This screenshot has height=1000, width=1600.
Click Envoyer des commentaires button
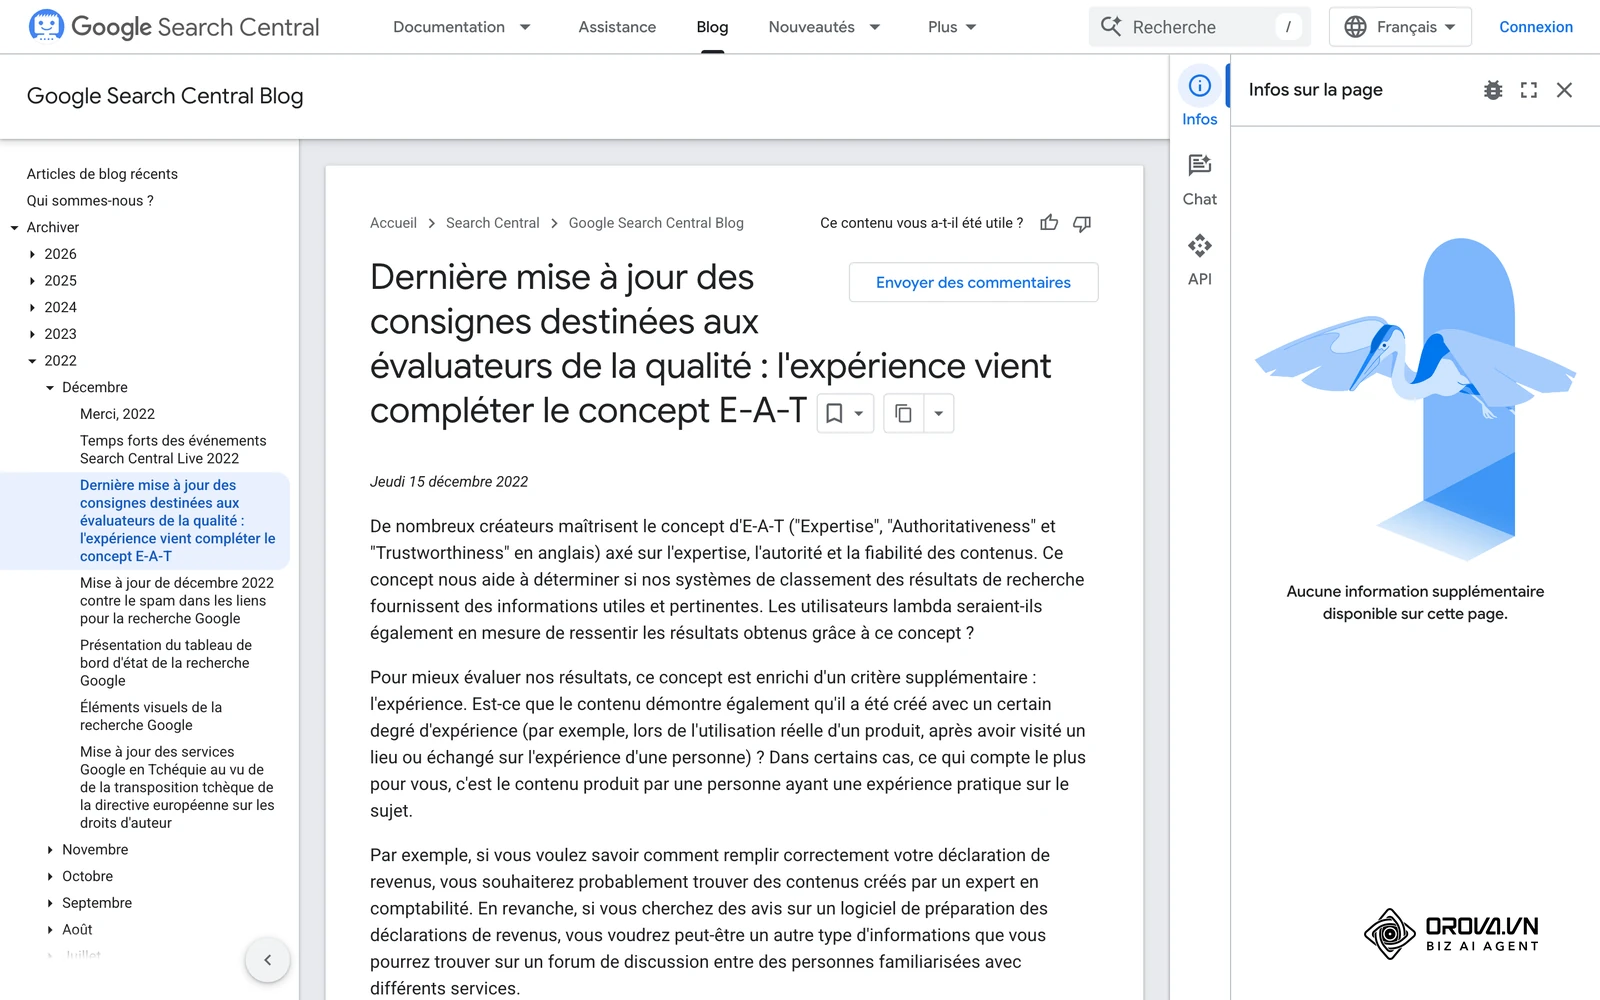coord(973,282)
